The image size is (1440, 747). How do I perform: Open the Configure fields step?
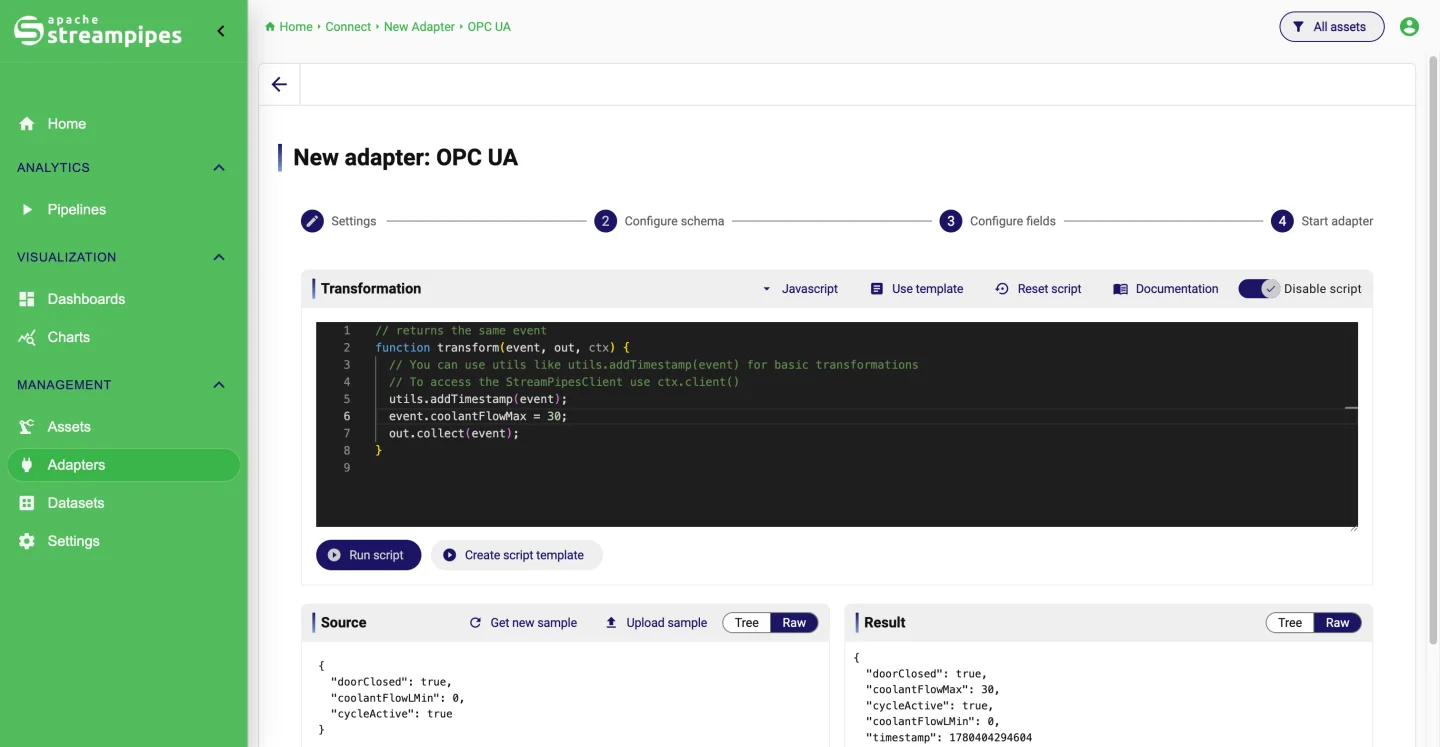pos(997,221)
